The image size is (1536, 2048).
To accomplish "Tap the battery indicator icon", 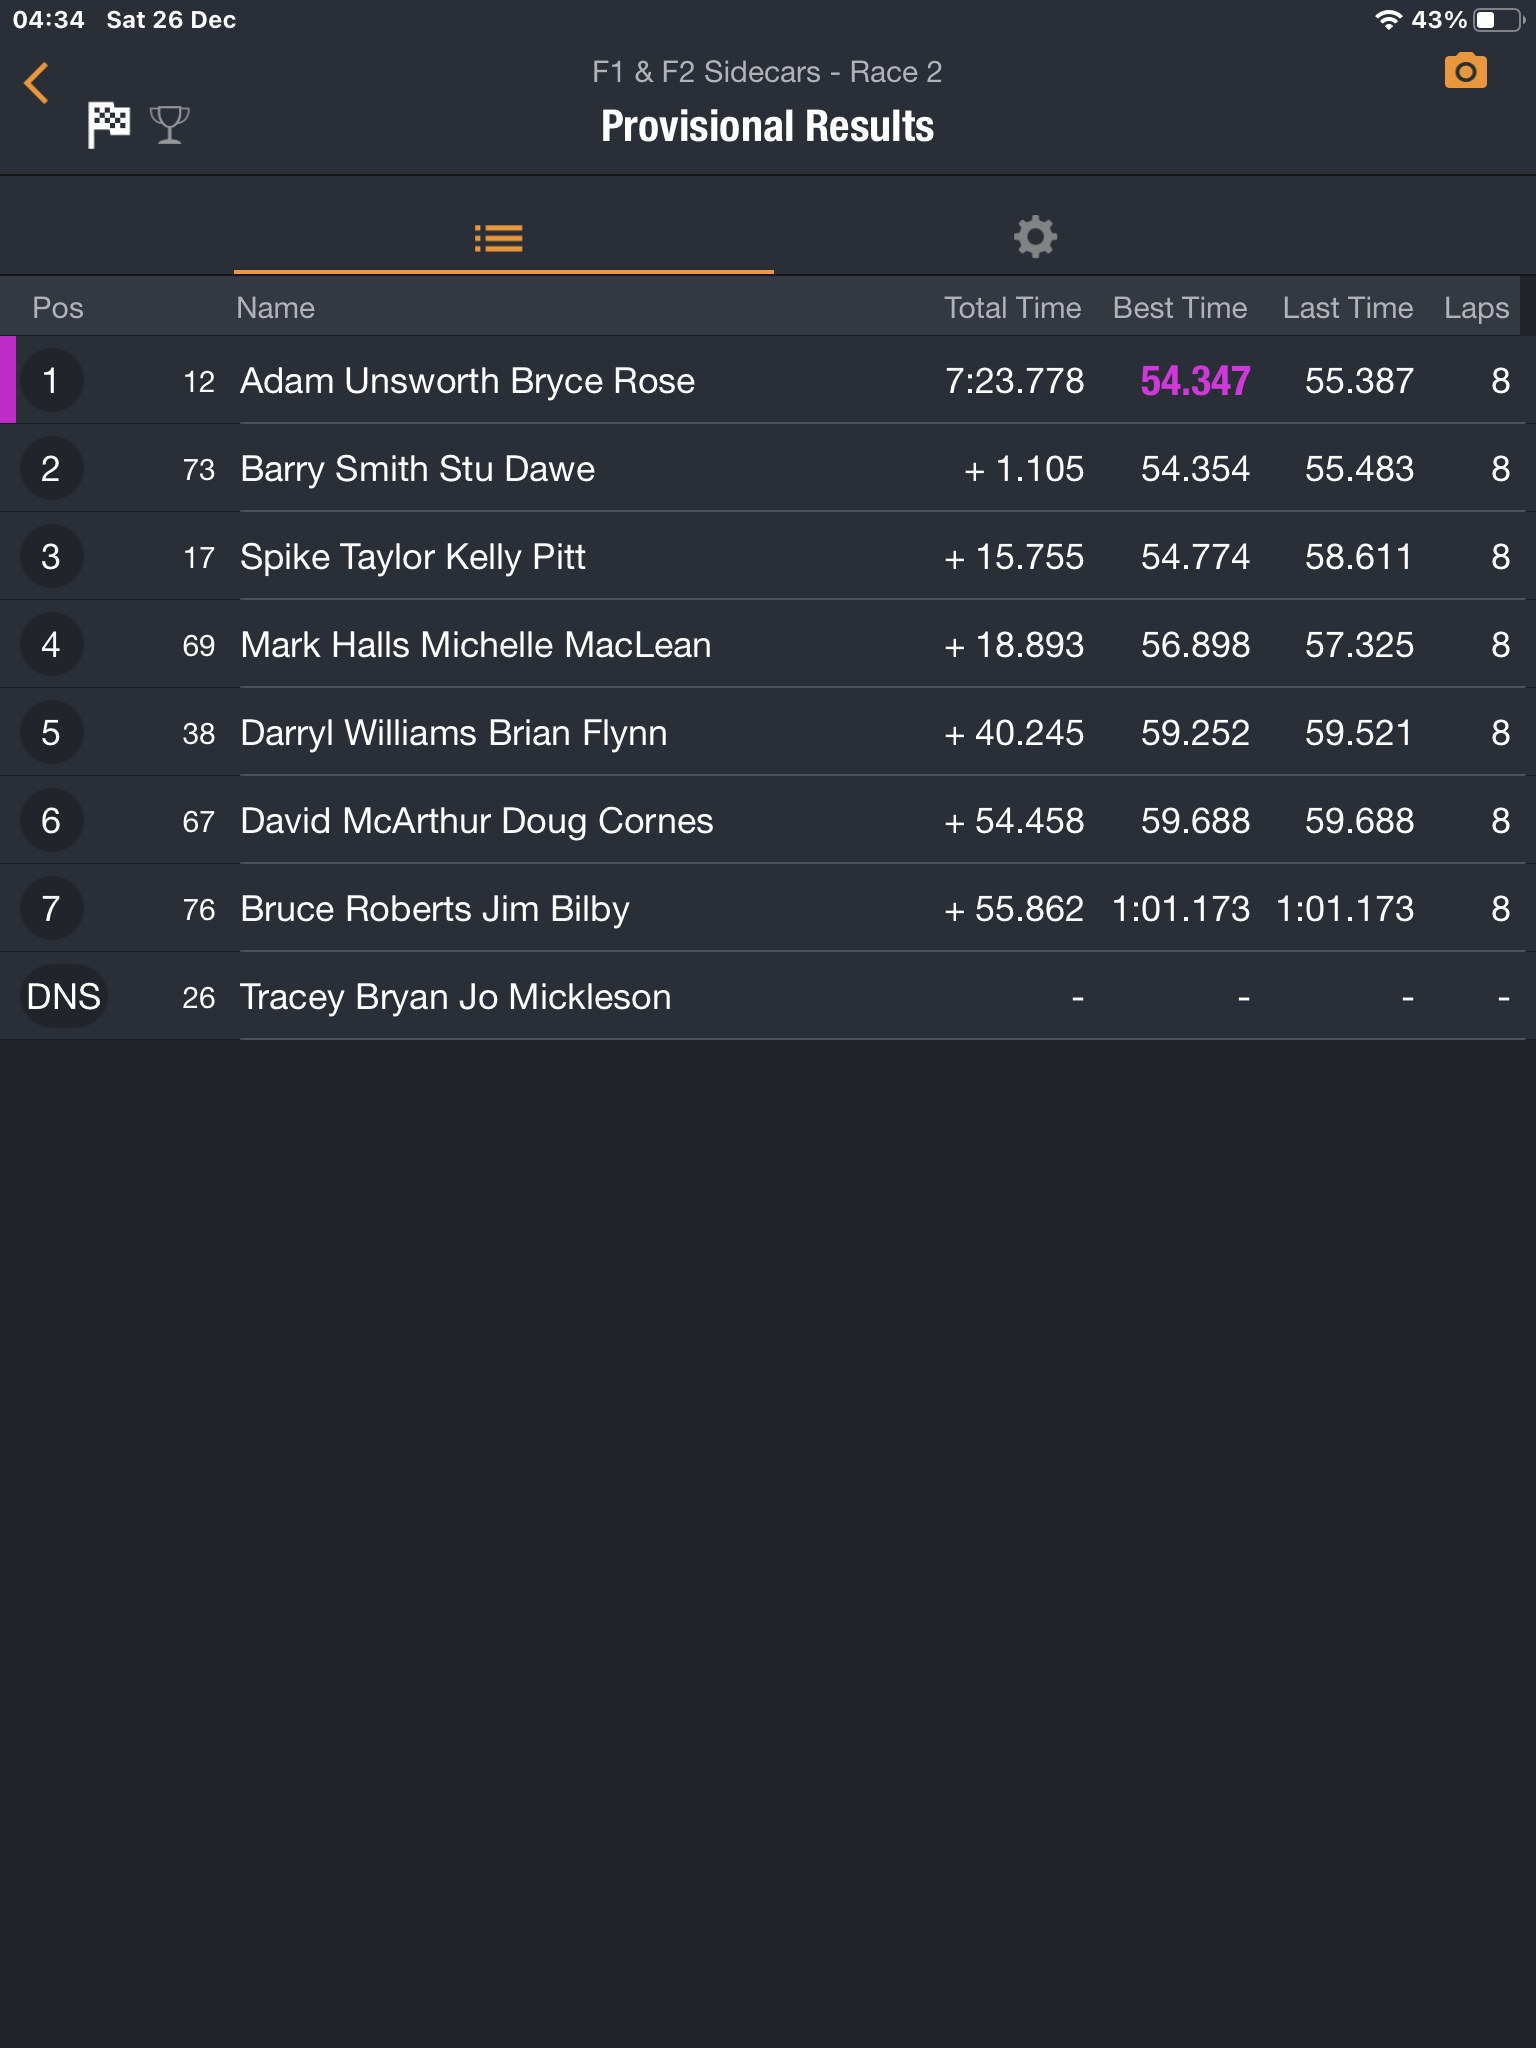I will tap(1499, 20).
